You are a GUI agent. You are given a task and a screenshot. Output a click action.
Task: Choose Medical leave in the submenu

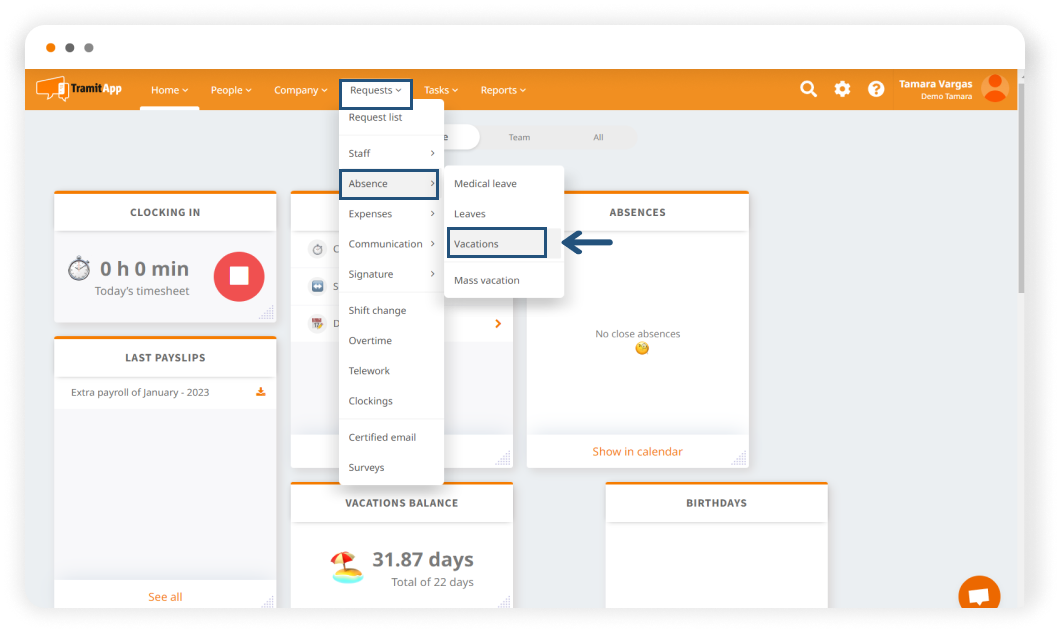click(x=485, y=184)
